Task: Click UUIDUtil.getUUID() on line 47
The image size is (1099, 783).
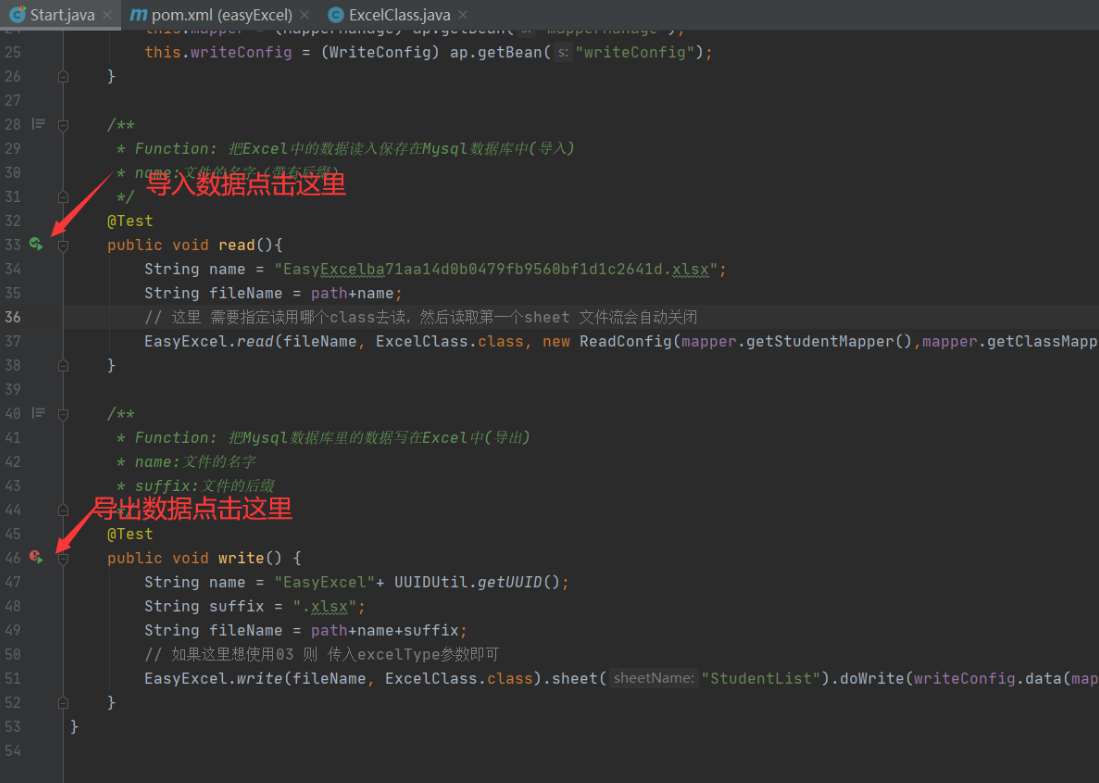Action: coord(477,583)
